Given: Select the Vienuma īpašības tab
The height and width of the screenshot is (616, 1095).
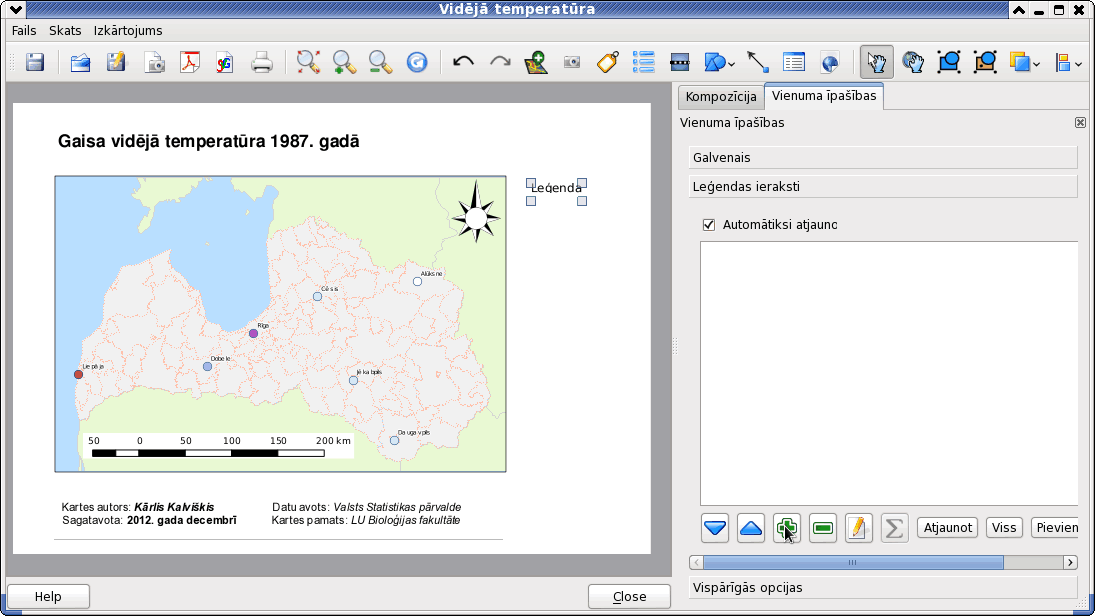Looking at the screenshot, I should pos(824,96).
